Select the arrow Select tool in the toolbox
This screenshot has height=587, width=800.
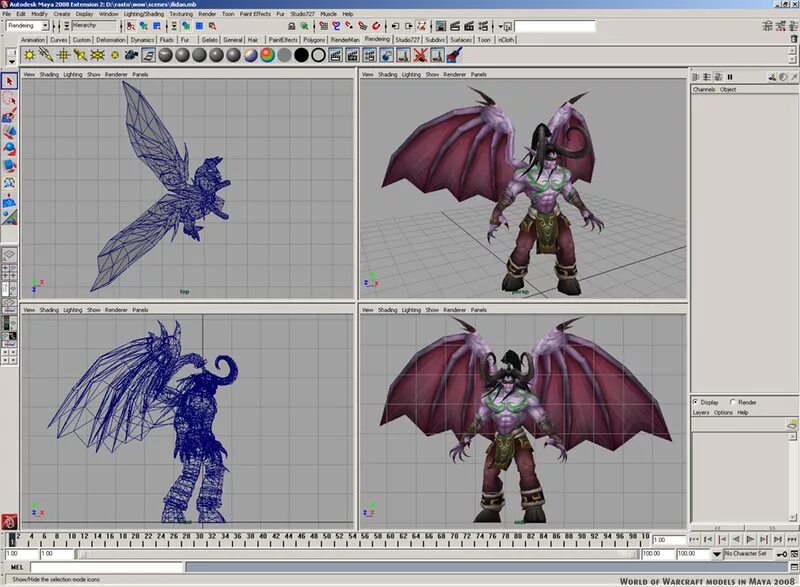pos(9,81)
